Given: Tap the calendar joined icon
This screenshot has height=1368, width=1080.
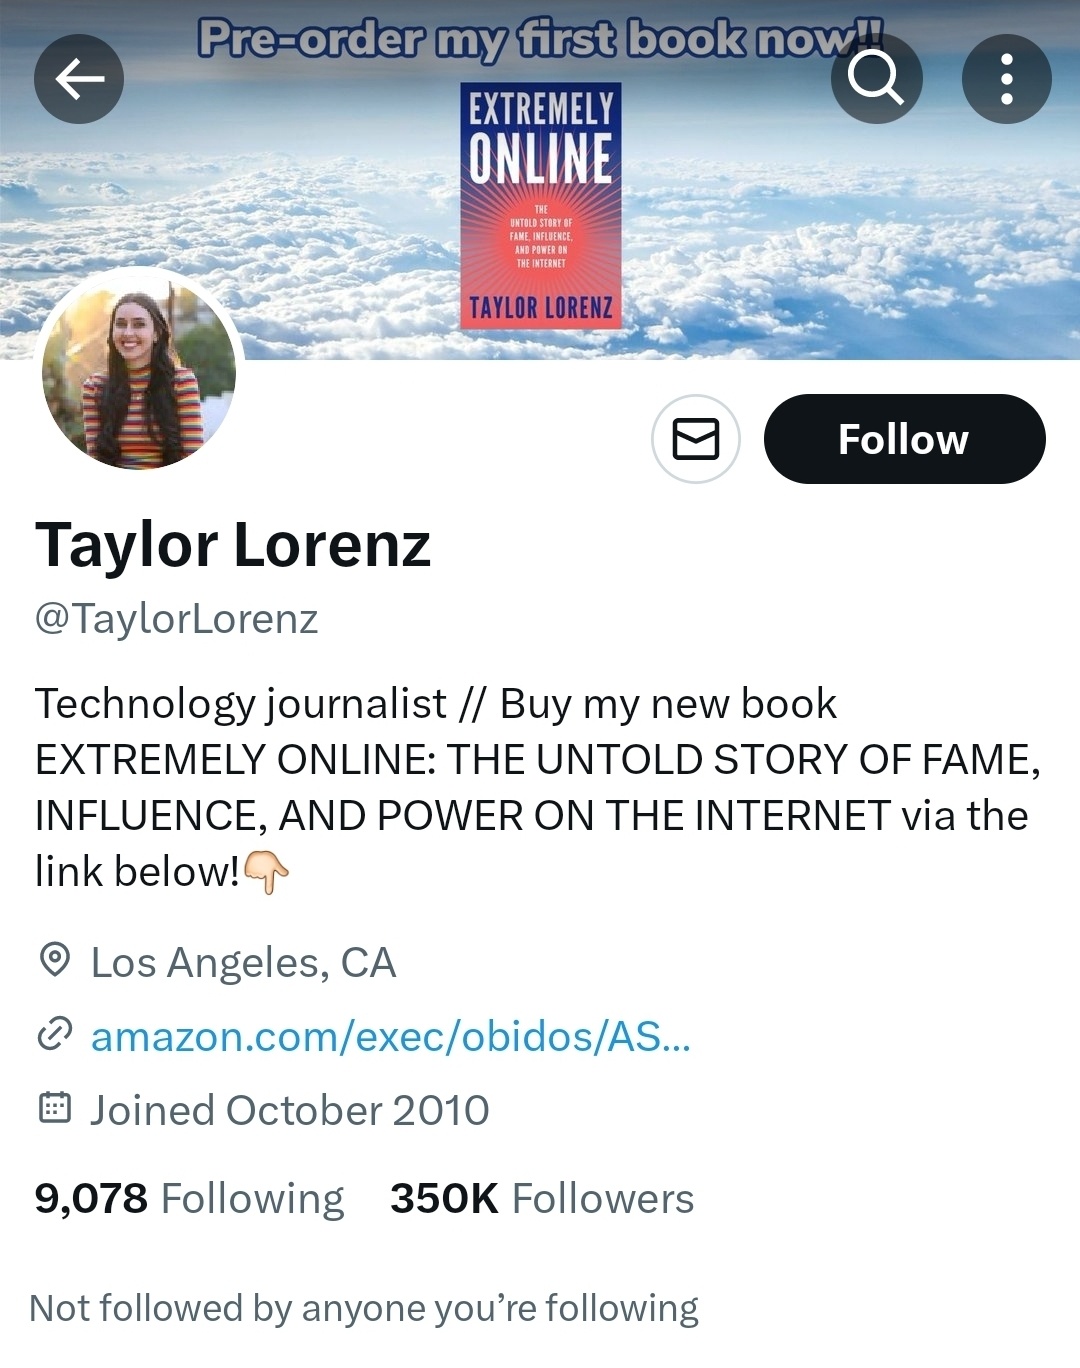Looking at the screenshot, I should (54, 1108).
